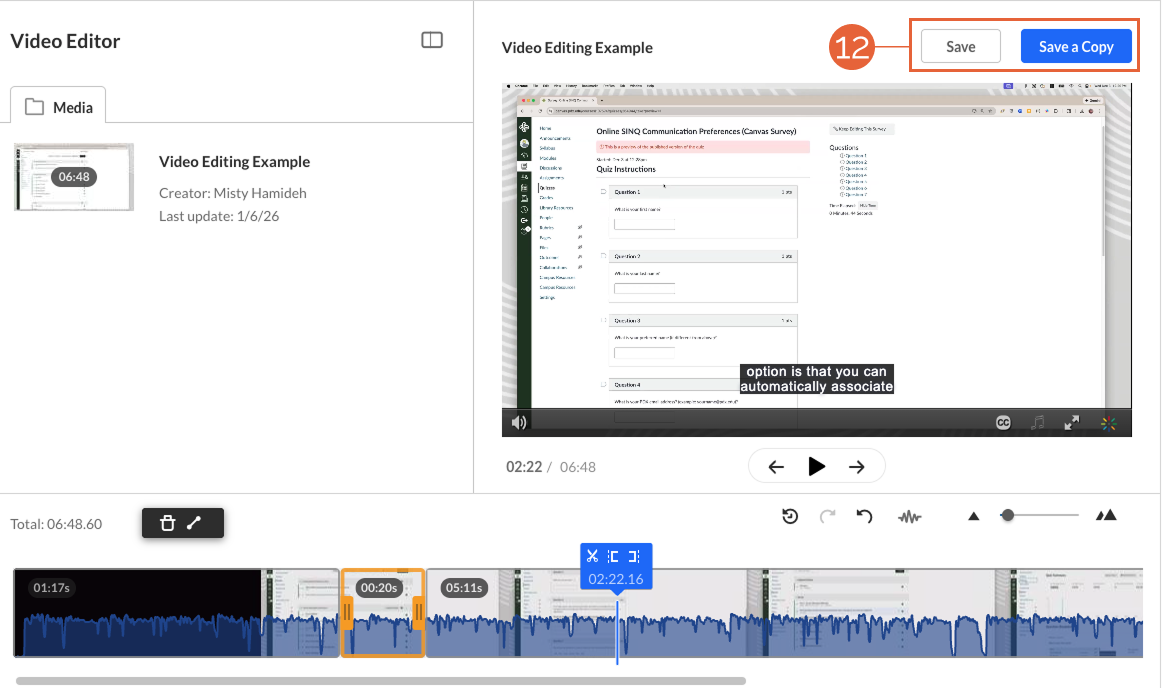The width and height of the screenshot is (1162, 688).
Task: Click the Save button
Action: pos(960,46)
